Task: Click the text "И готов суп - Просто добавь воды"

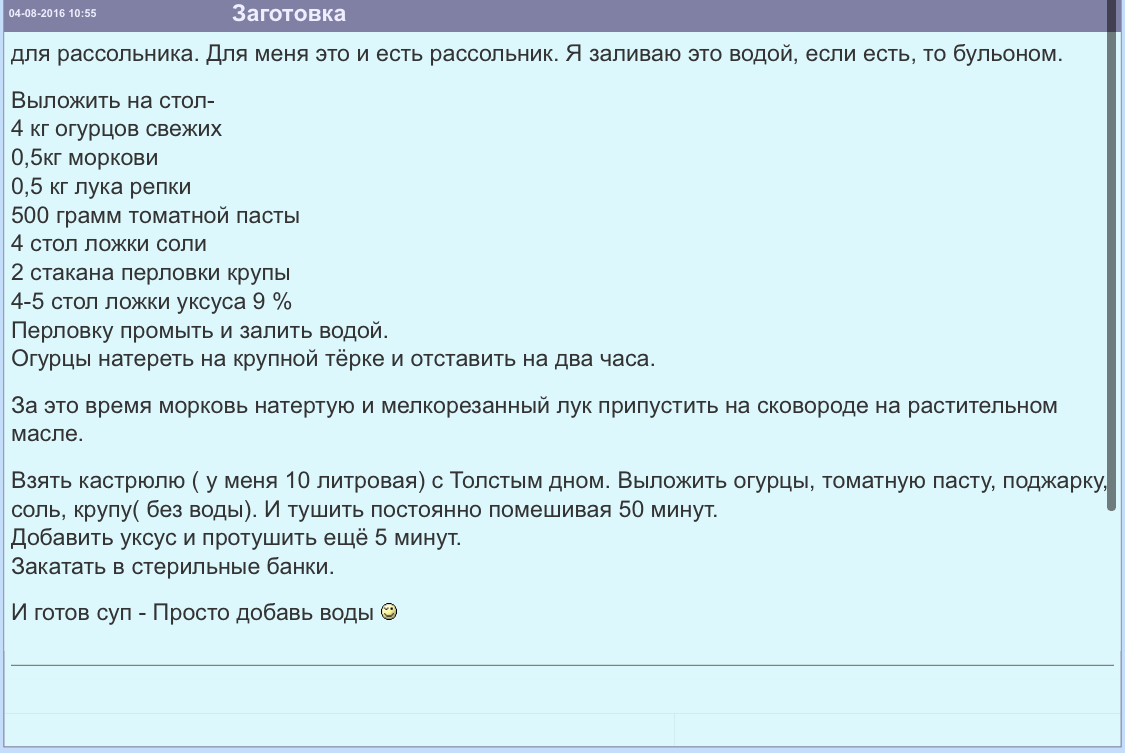Action: click(x=192, y=612)
